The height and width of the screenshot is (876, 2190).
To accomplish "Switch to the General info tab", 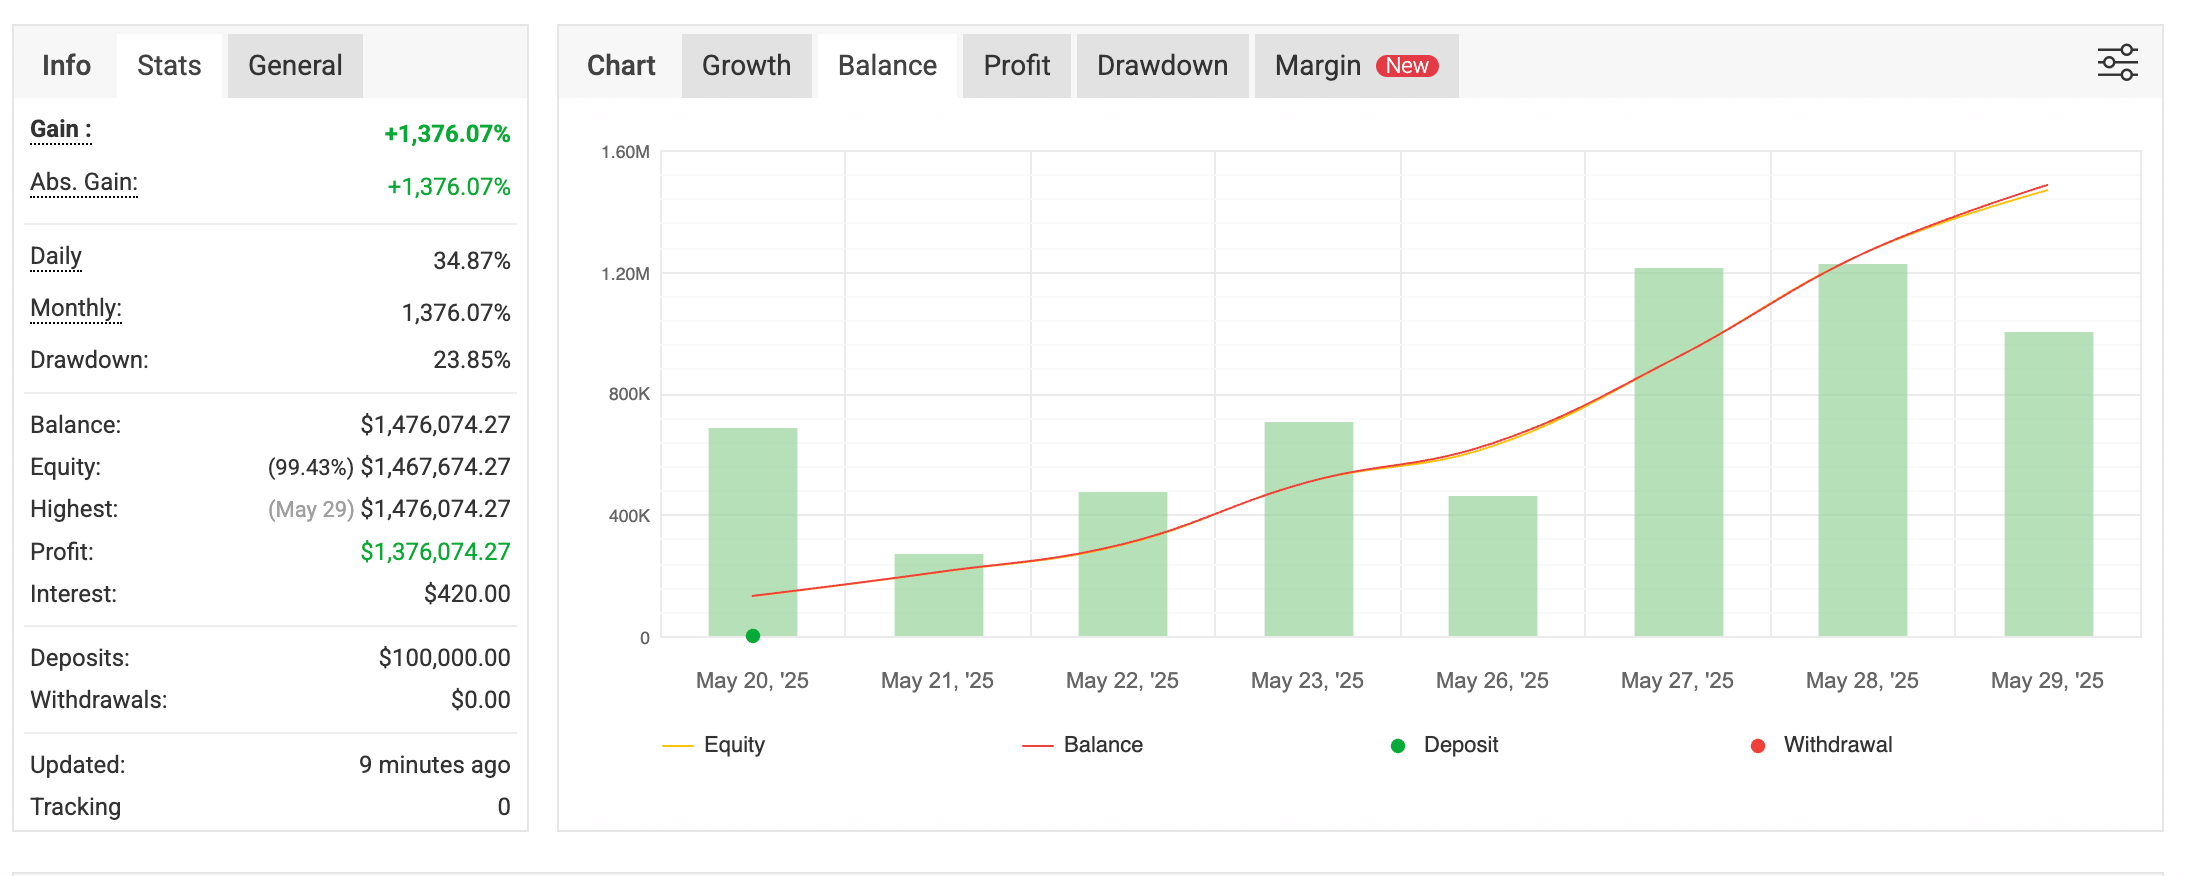I will 295,66.
